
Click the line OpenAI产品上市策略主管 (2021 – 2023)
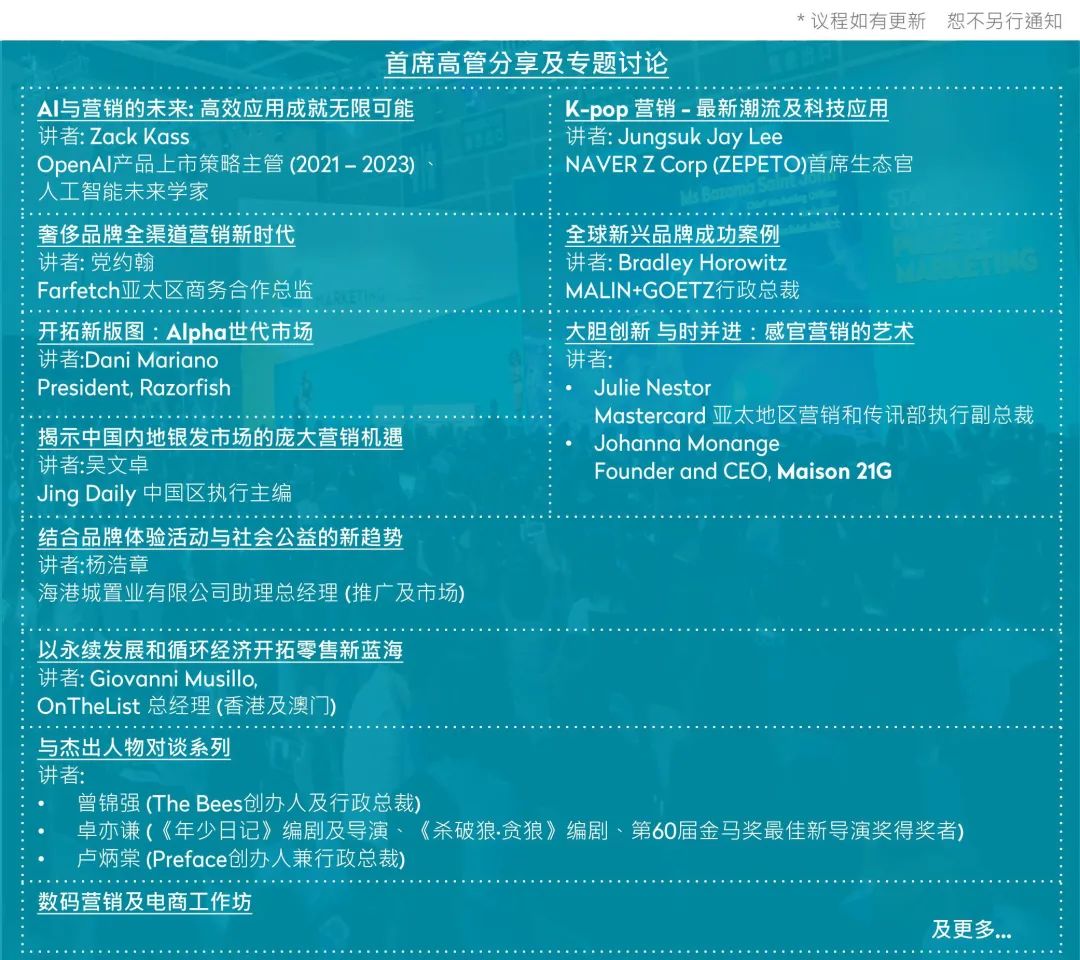click(227, 164)
